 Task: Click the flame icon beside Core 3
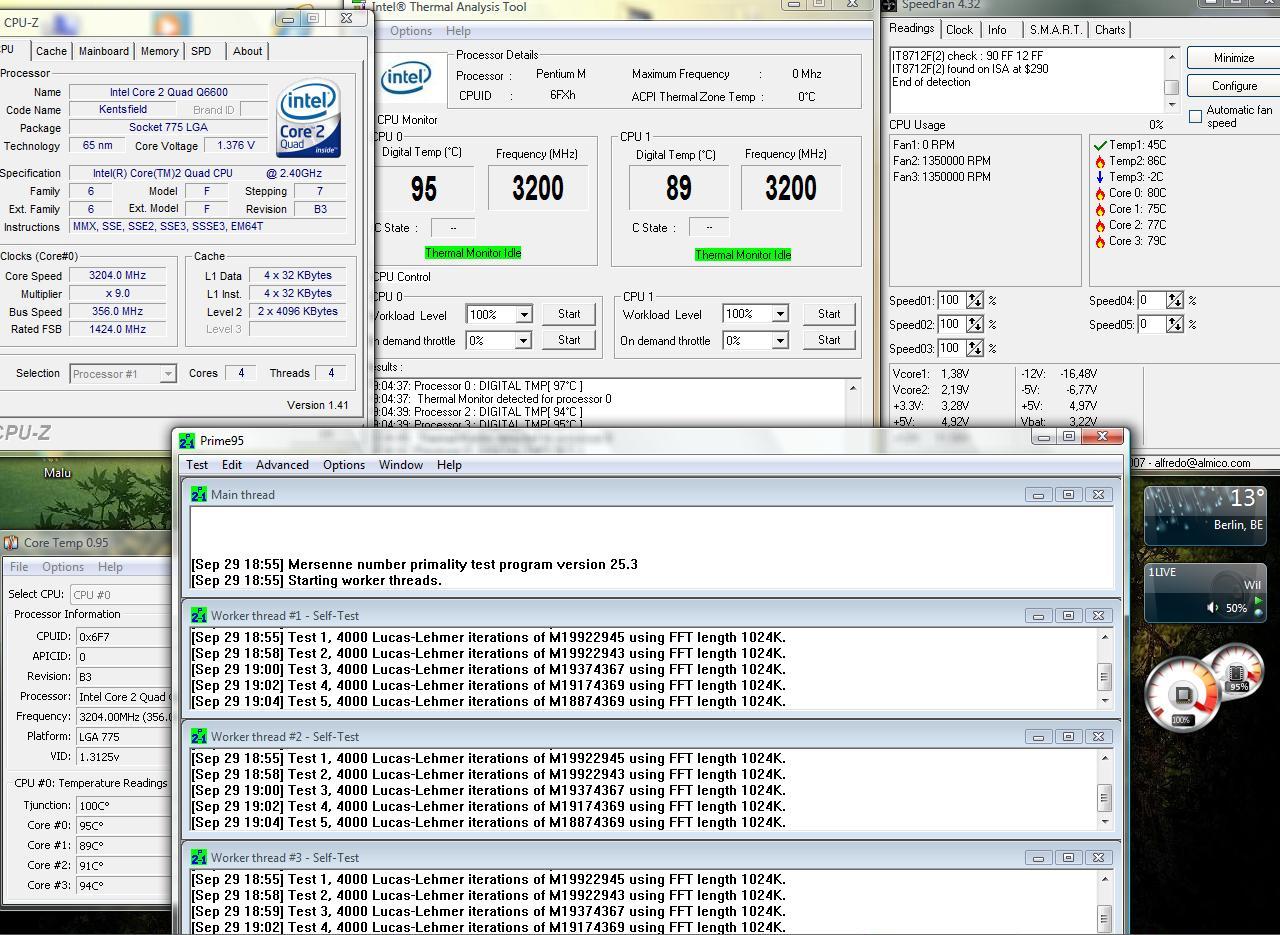1100,241
